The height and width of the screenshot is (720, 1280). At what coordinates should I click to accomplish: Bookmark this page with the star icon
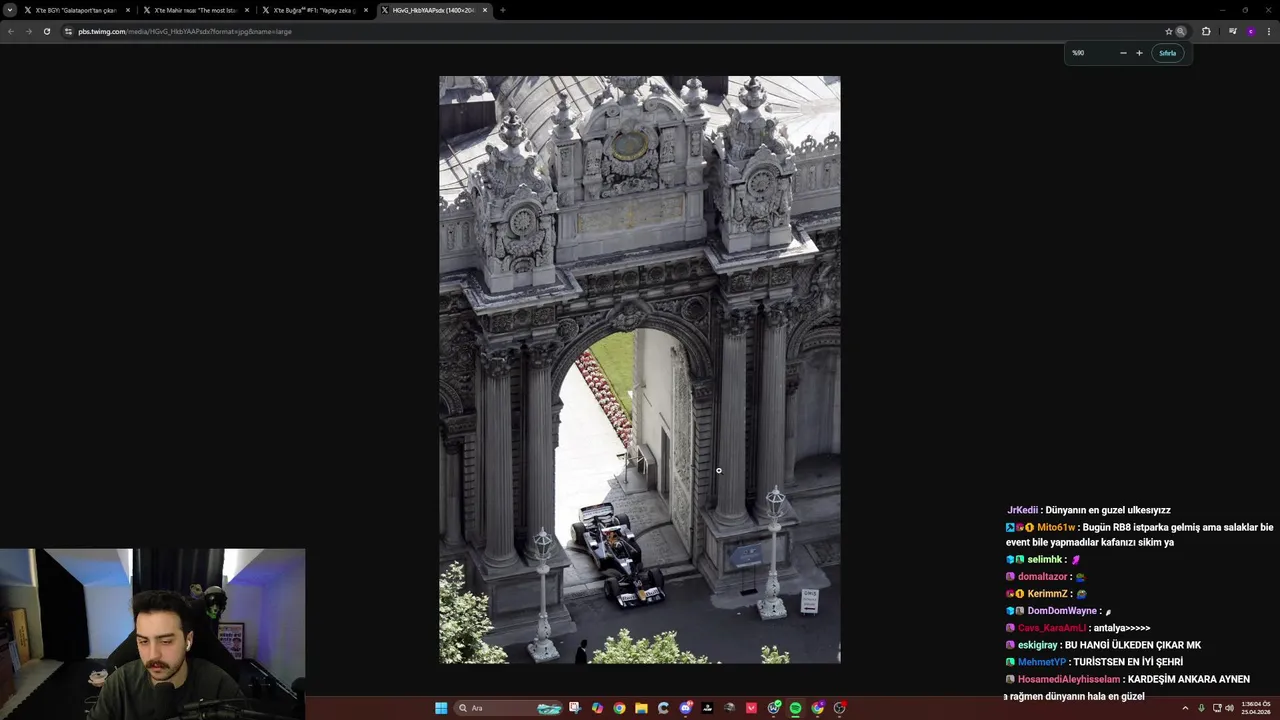pos(1168,31)
